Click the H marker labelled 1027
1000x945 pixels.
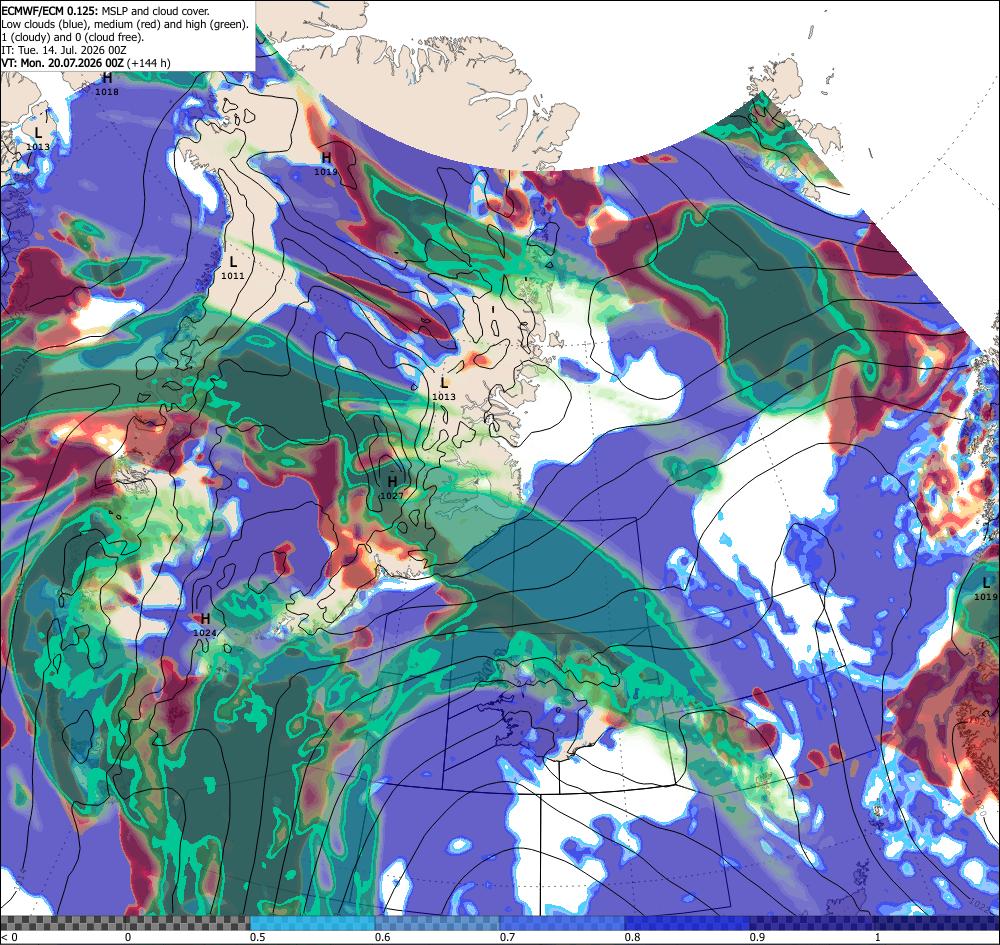pyautogui.click(x=392, y=481)
